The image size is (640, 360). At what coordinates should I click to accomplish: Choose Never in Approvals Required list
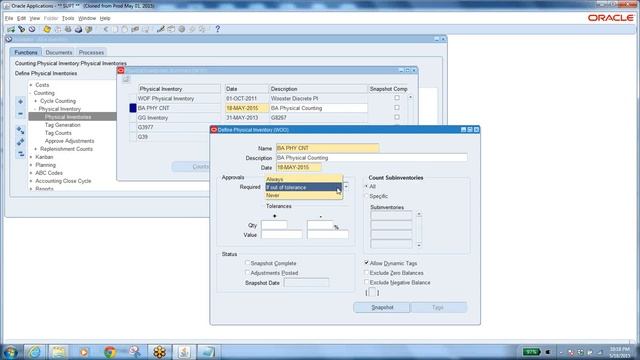[304, 196]
